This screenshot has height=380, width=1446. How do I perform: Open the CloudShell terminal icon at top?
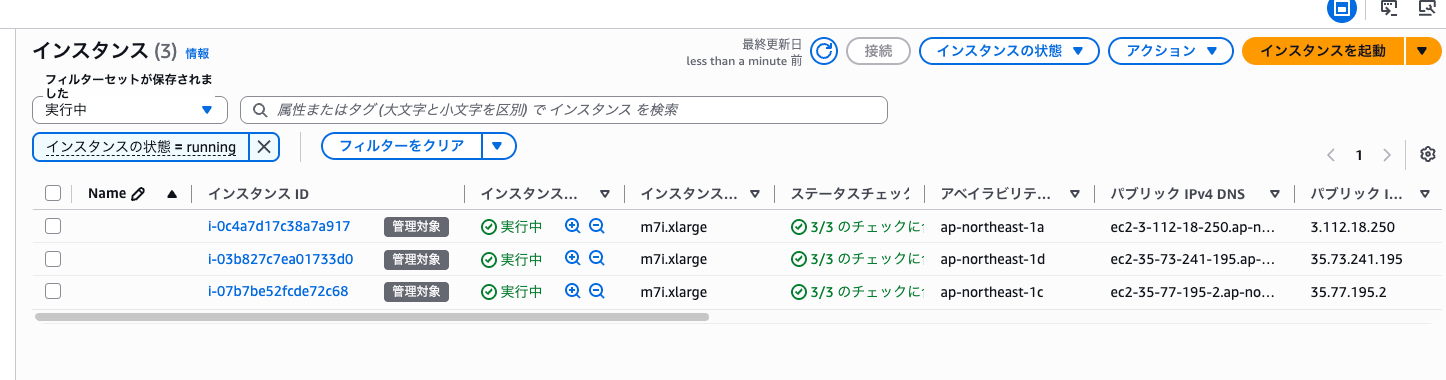[1389, 8]
